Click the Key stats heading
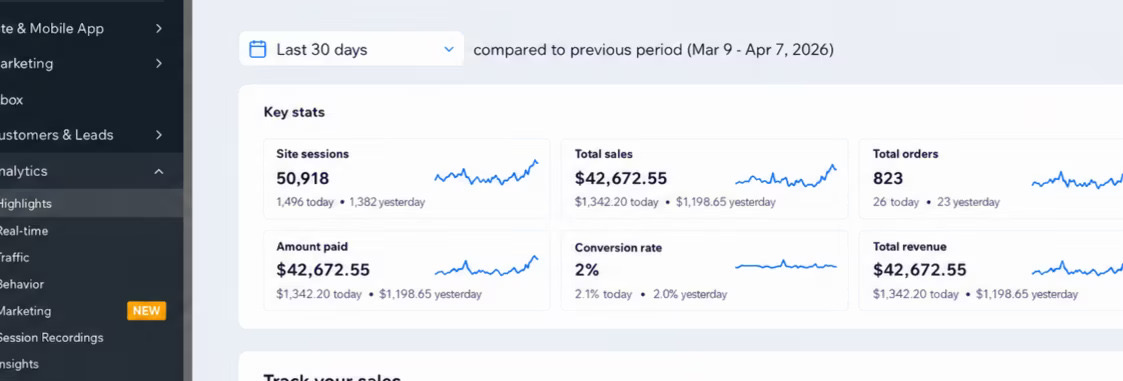This screenshot has height=381, width=1123. [294, 112]
